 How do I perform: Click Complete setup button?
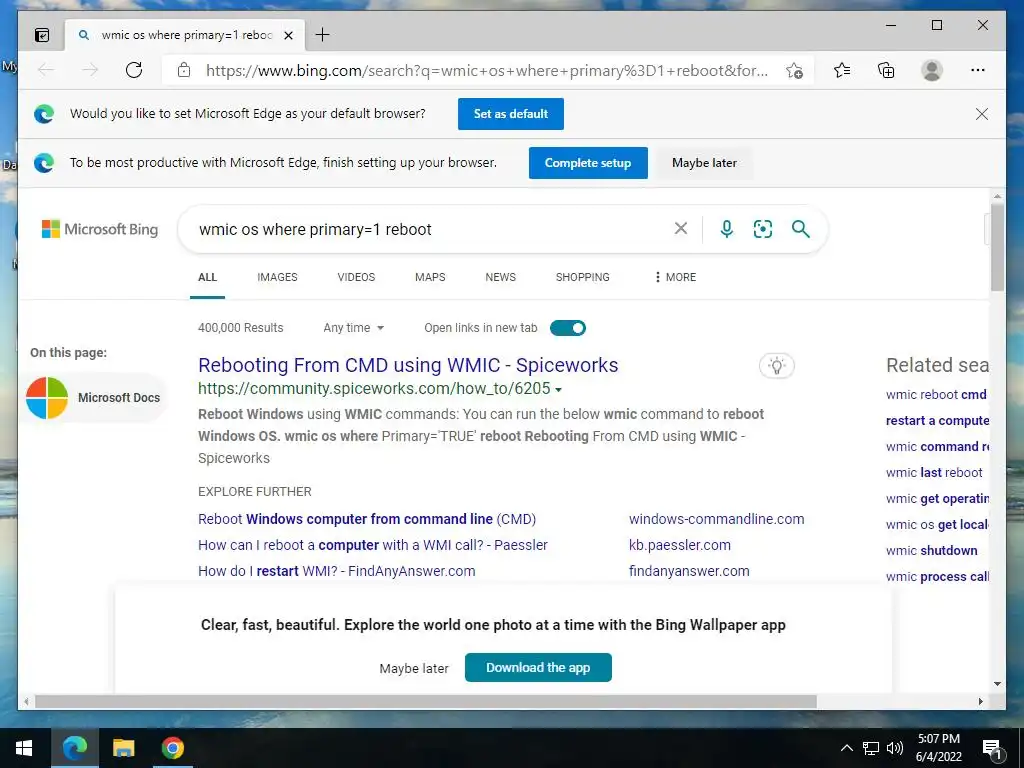(588, 163)
